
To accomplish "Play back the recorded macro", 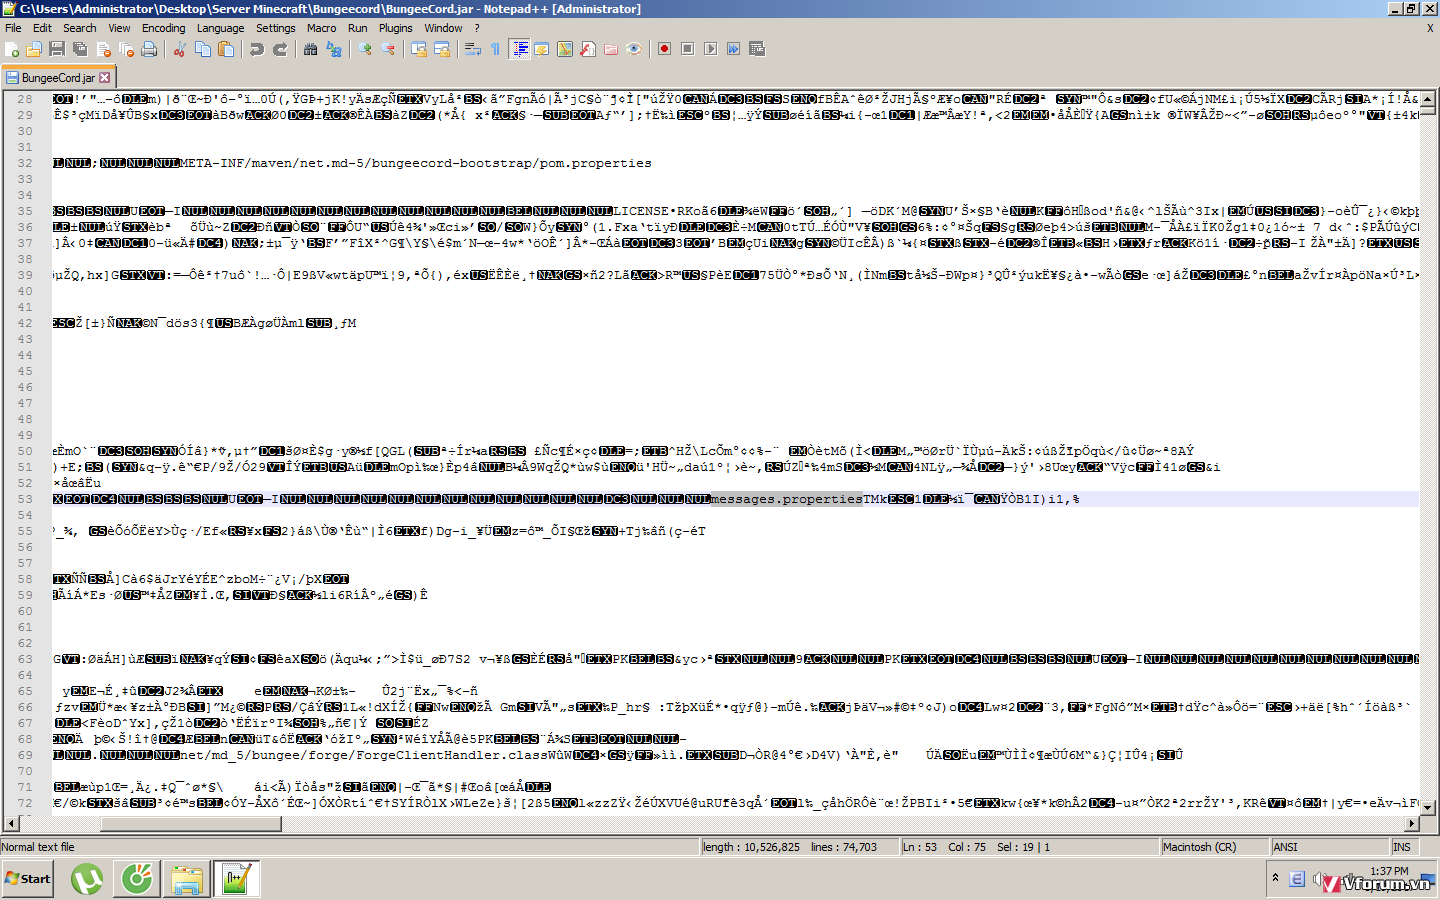I will [x=711, y=49].
